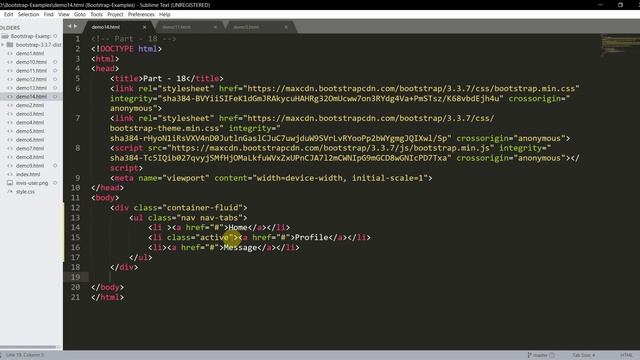
Task: Click the Line and Column status text
Action: pyautogui.click(x=24, y=355)
